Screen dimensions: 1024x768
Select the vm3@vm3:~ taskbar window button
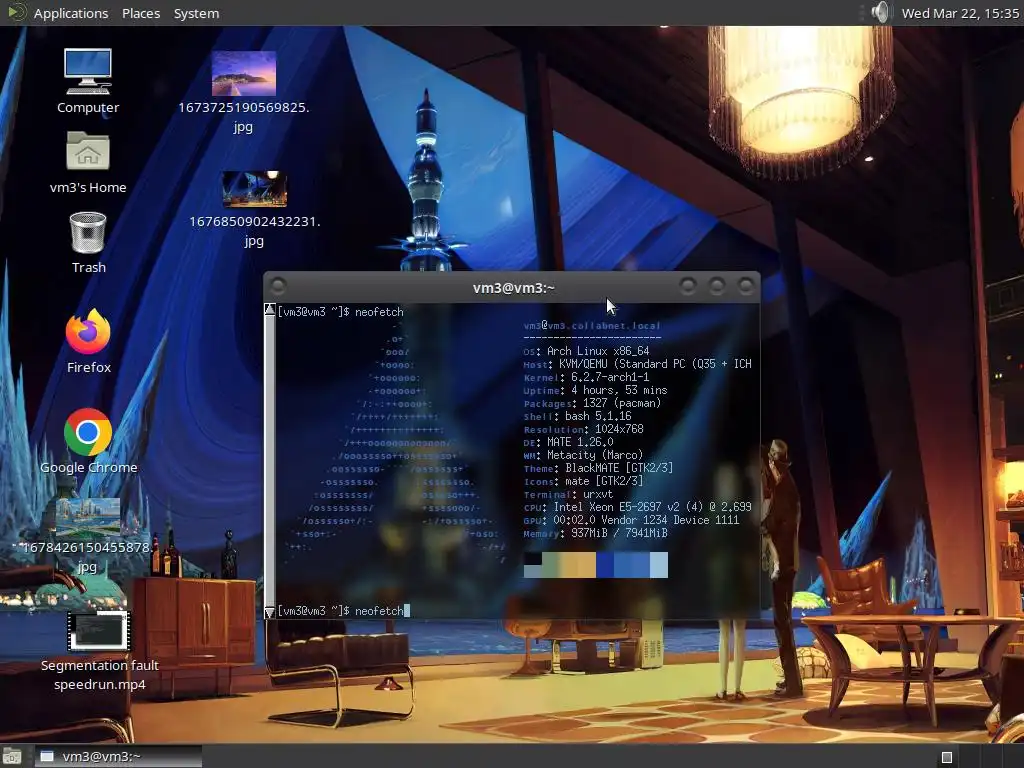click(x=118, y=756)
